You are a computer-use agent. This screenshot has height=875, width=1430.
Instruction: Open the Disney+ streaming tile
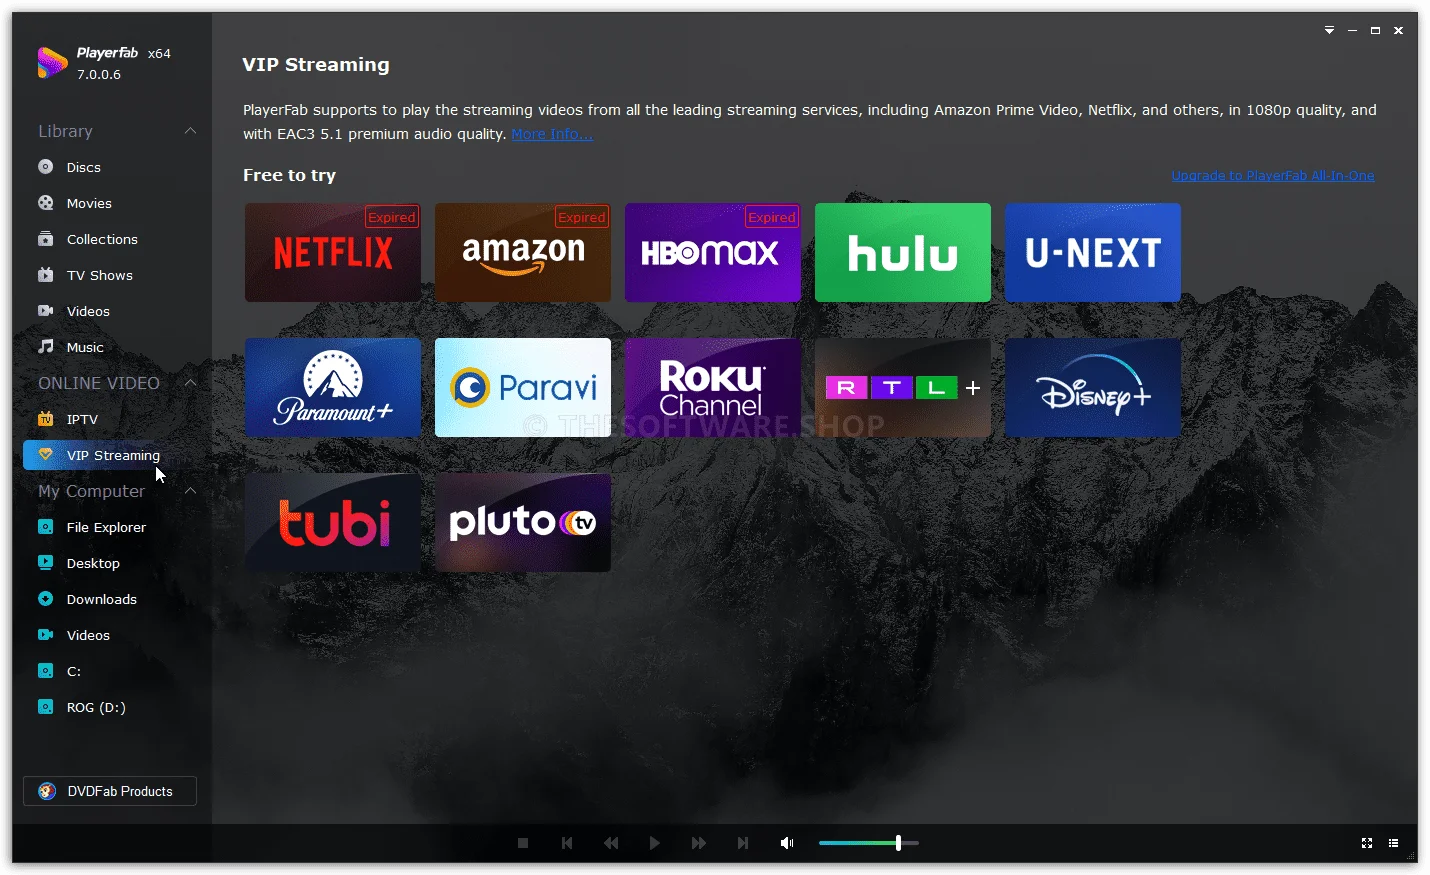coord(1093,388)
